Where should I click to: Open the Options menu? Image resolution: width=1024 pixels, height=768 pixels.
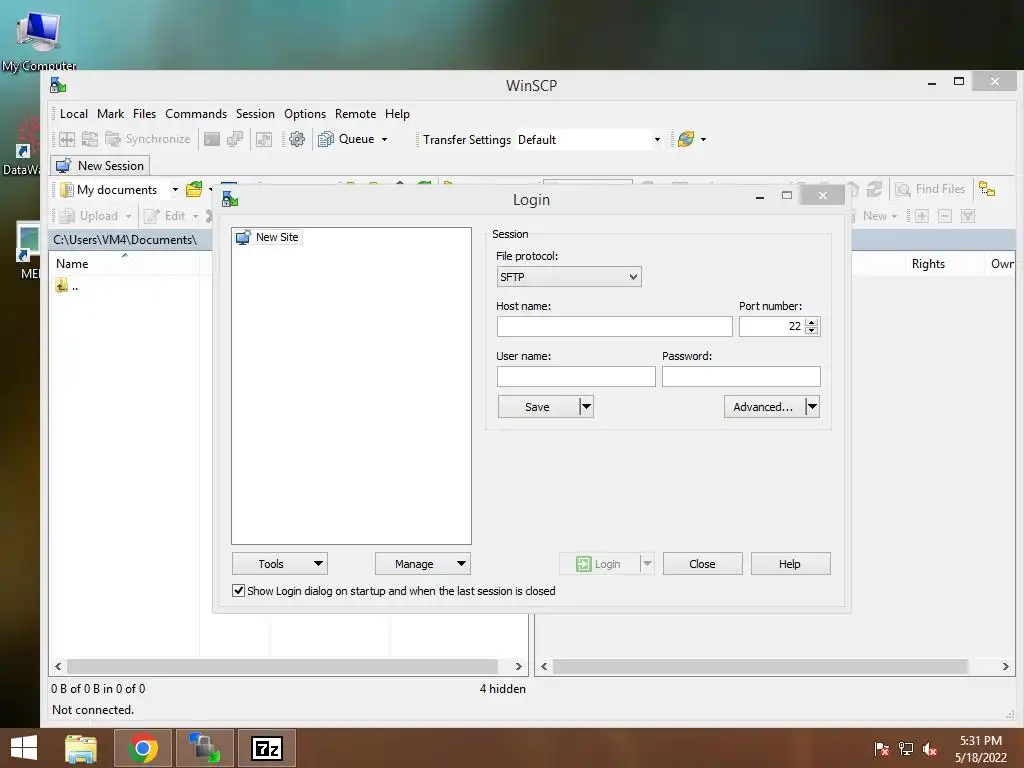(x=305, y=114)
